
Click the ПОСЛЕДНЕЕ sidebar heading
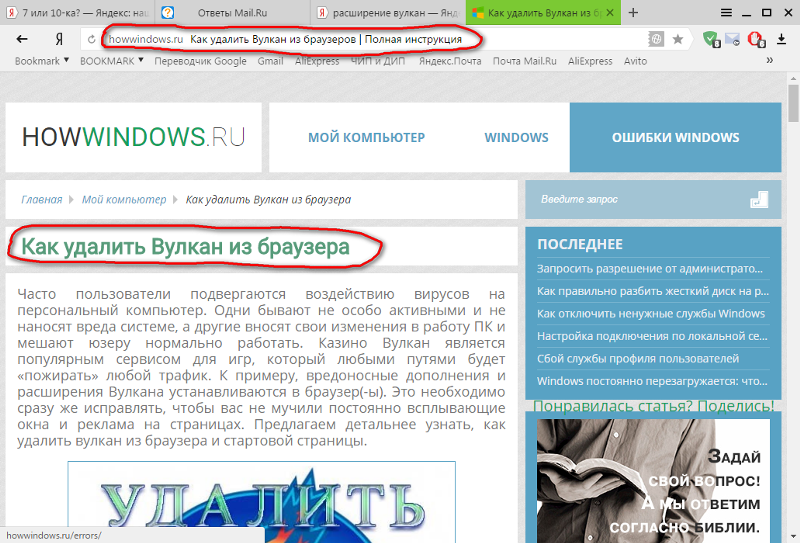point(580,244)
